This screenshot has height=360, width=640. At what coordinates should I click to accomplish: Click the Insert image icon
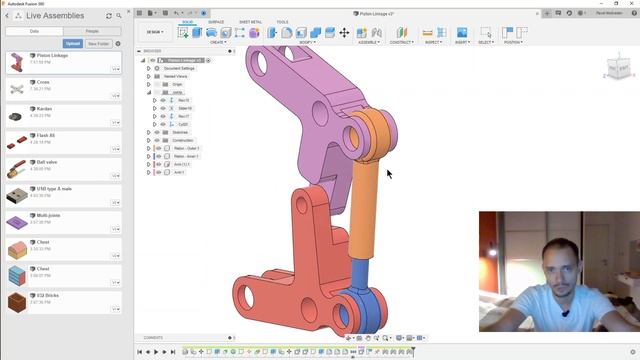coord(462,33)
